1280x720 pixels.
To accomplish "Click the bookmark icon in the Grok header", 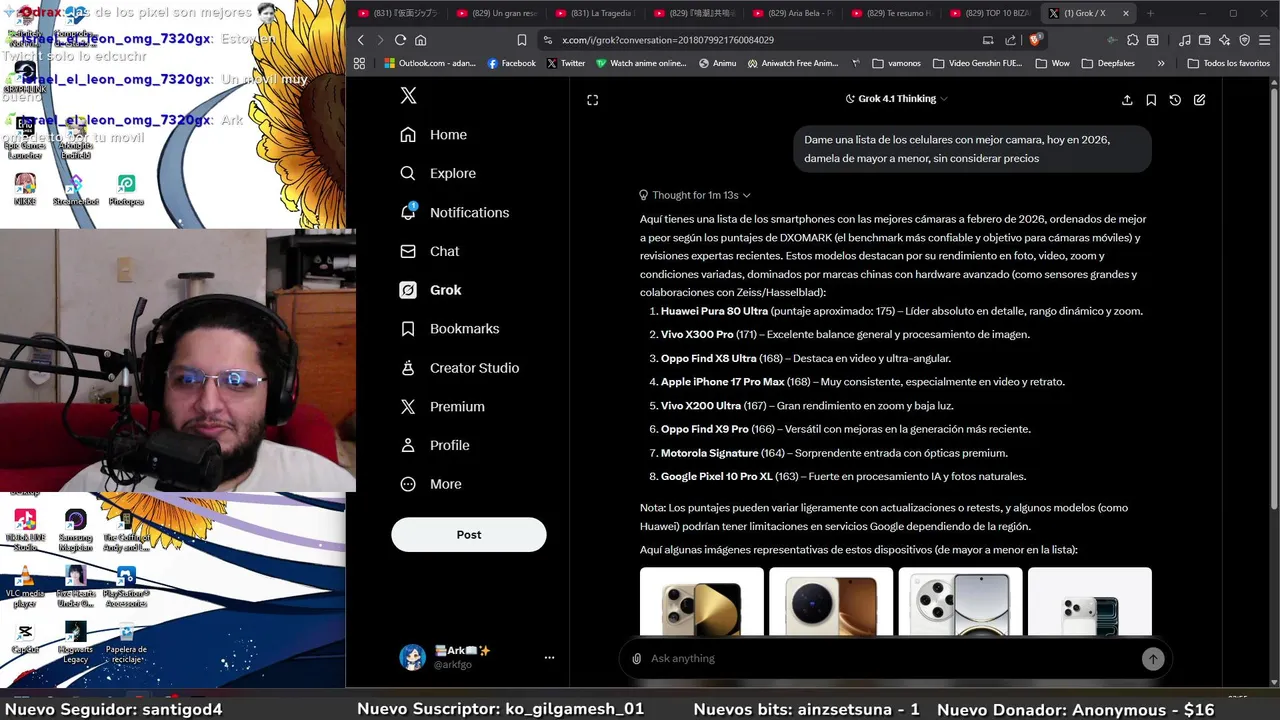I will click(x=1151, y=100).
